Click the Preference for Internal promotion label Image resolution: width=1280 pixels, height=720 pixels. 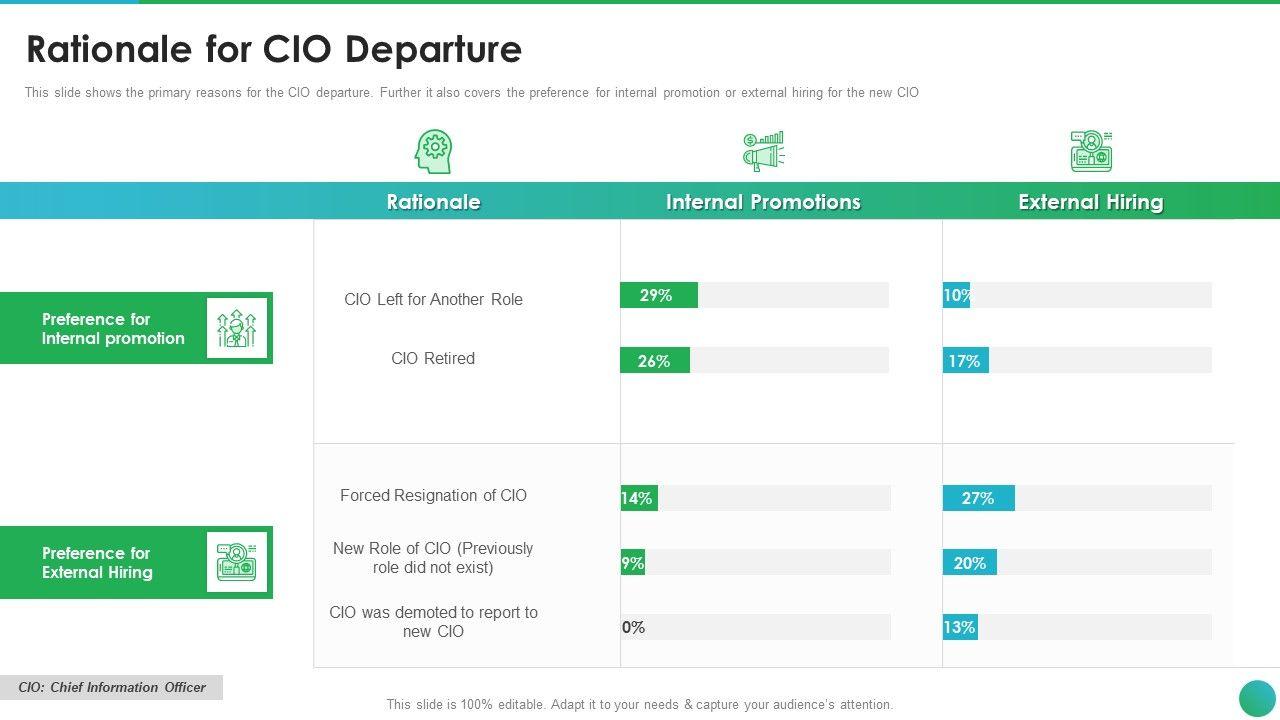click(113, 329)
